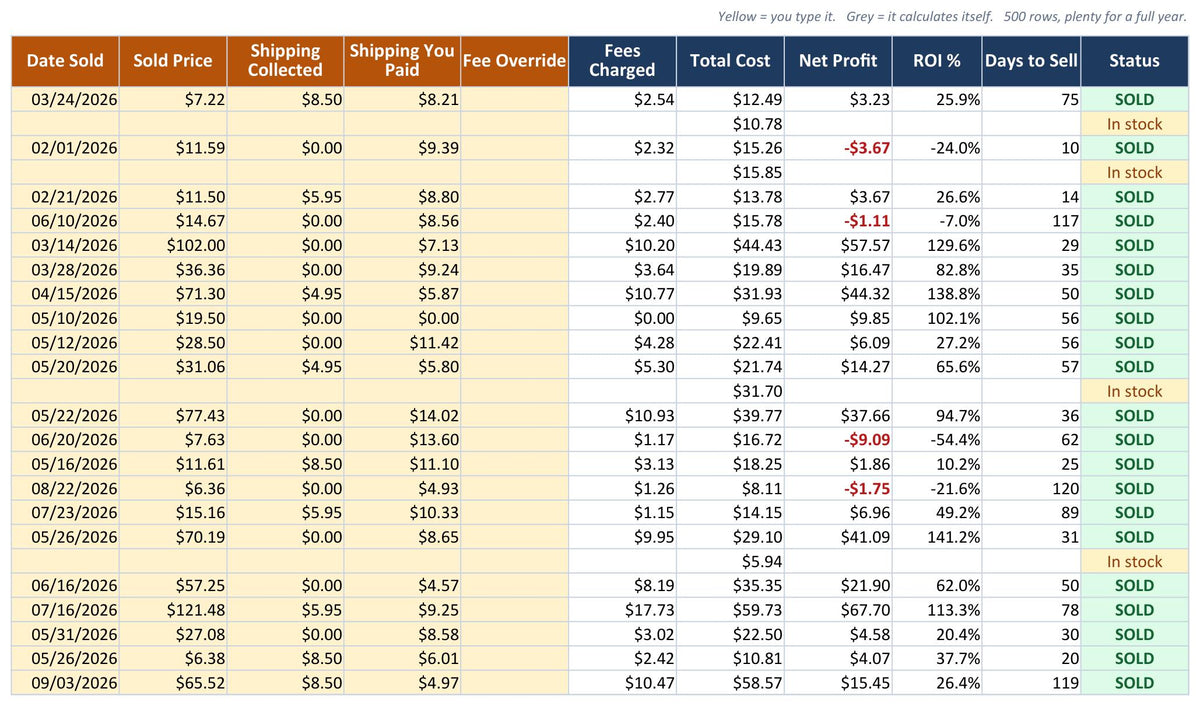
Task: Select sold price $102.00
Action: click(x=173, y=245)
